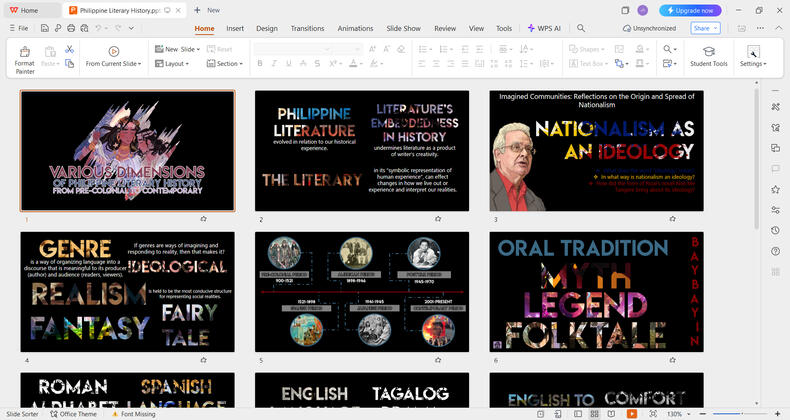
Task: Select the Genre slide 4 thumbnail
Action: tap(127, 292)
